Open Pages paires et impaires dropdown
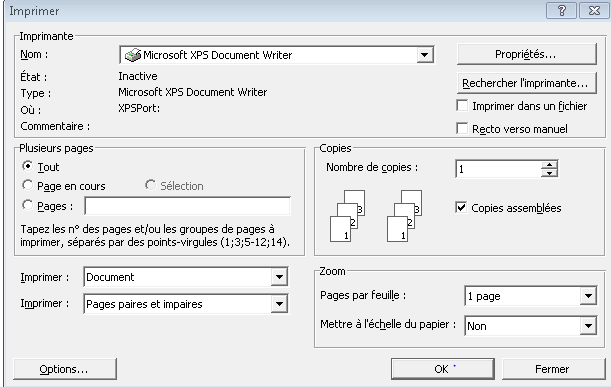This screenshot has width=611, height=387. 279,304
